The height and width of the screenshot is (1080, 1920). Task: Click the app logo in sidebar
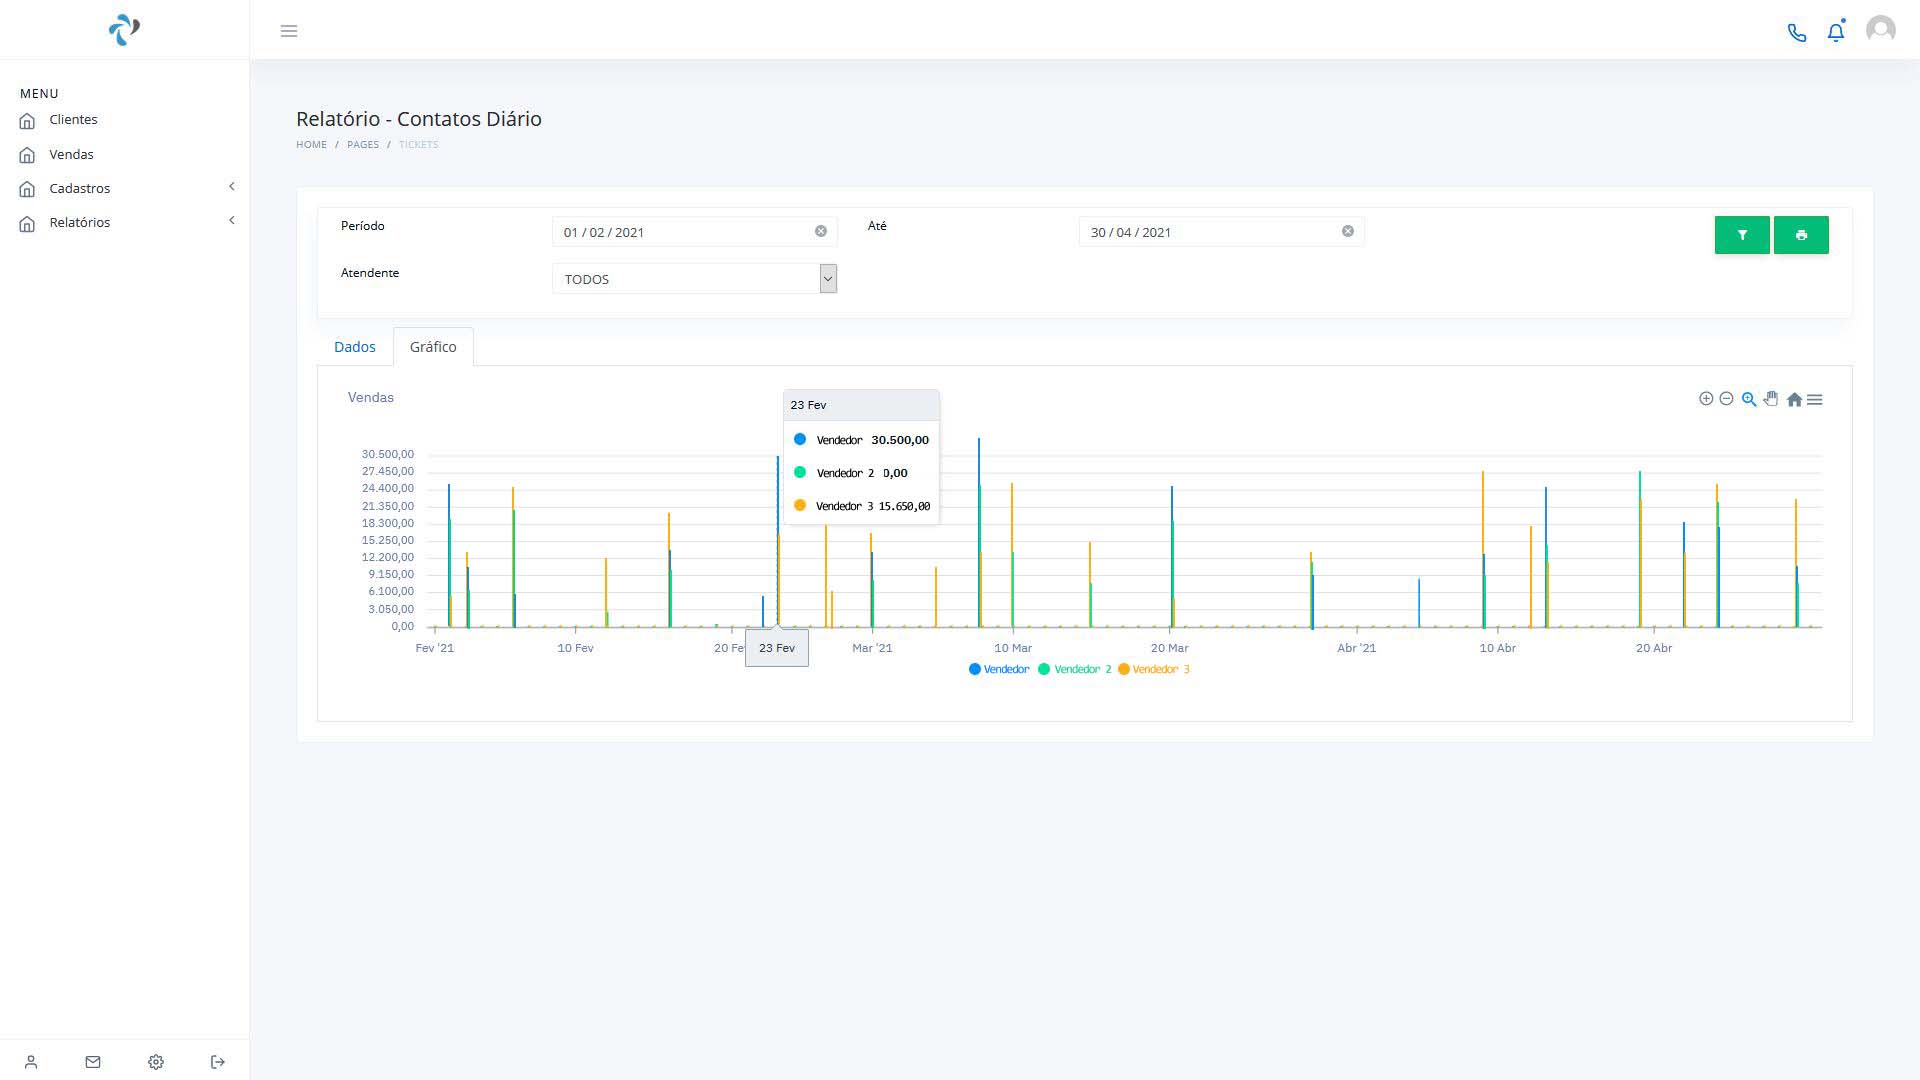pos(124,30)
